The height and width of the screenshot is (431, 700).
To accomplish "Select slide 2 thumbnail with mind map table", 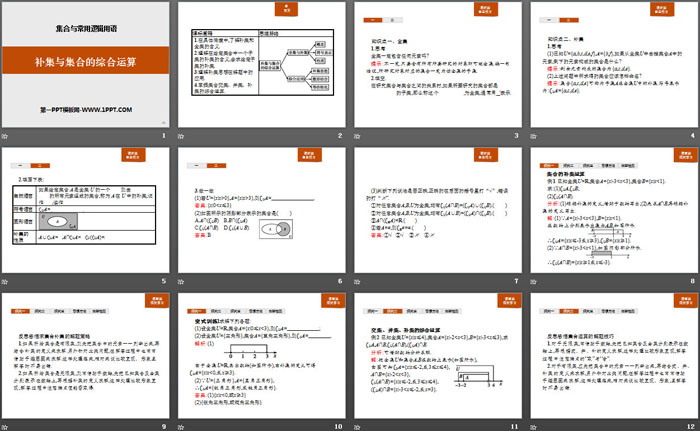I will (x=262, y=64).
